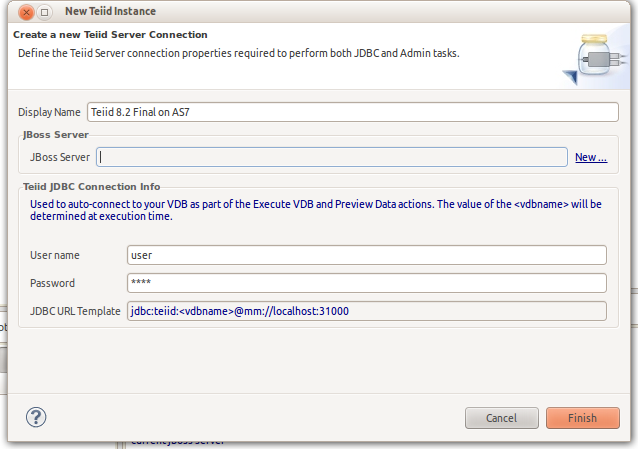Click the 'JBoss Server' group title
Image resolution: width=638 pixels, height=449 pixels.
click(x=56, y=135)
